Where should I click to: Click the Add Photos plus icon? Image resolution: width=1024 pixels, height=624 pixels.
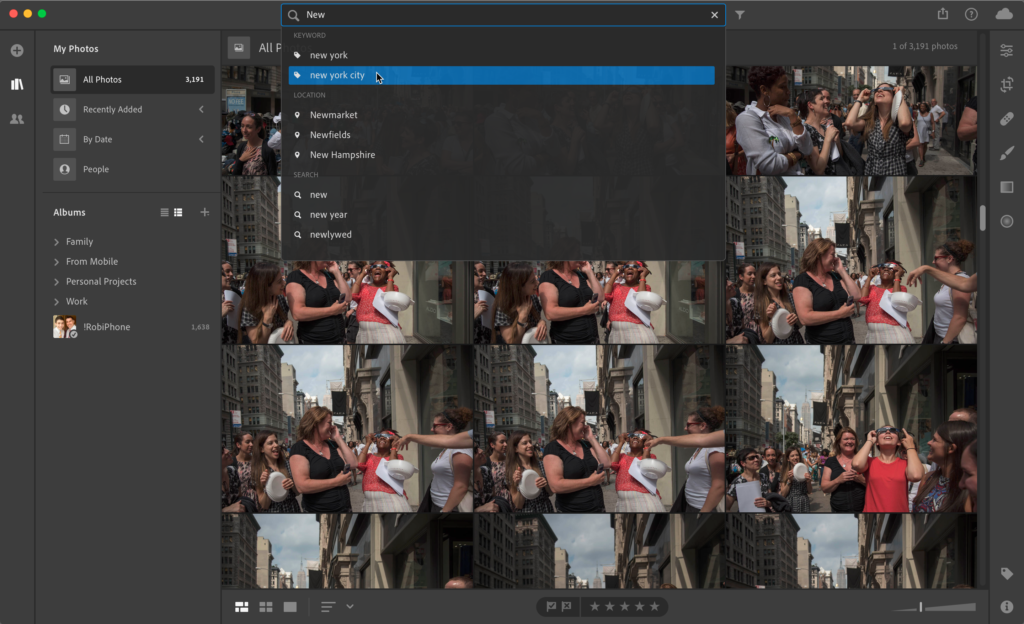(x=17, y=50)
